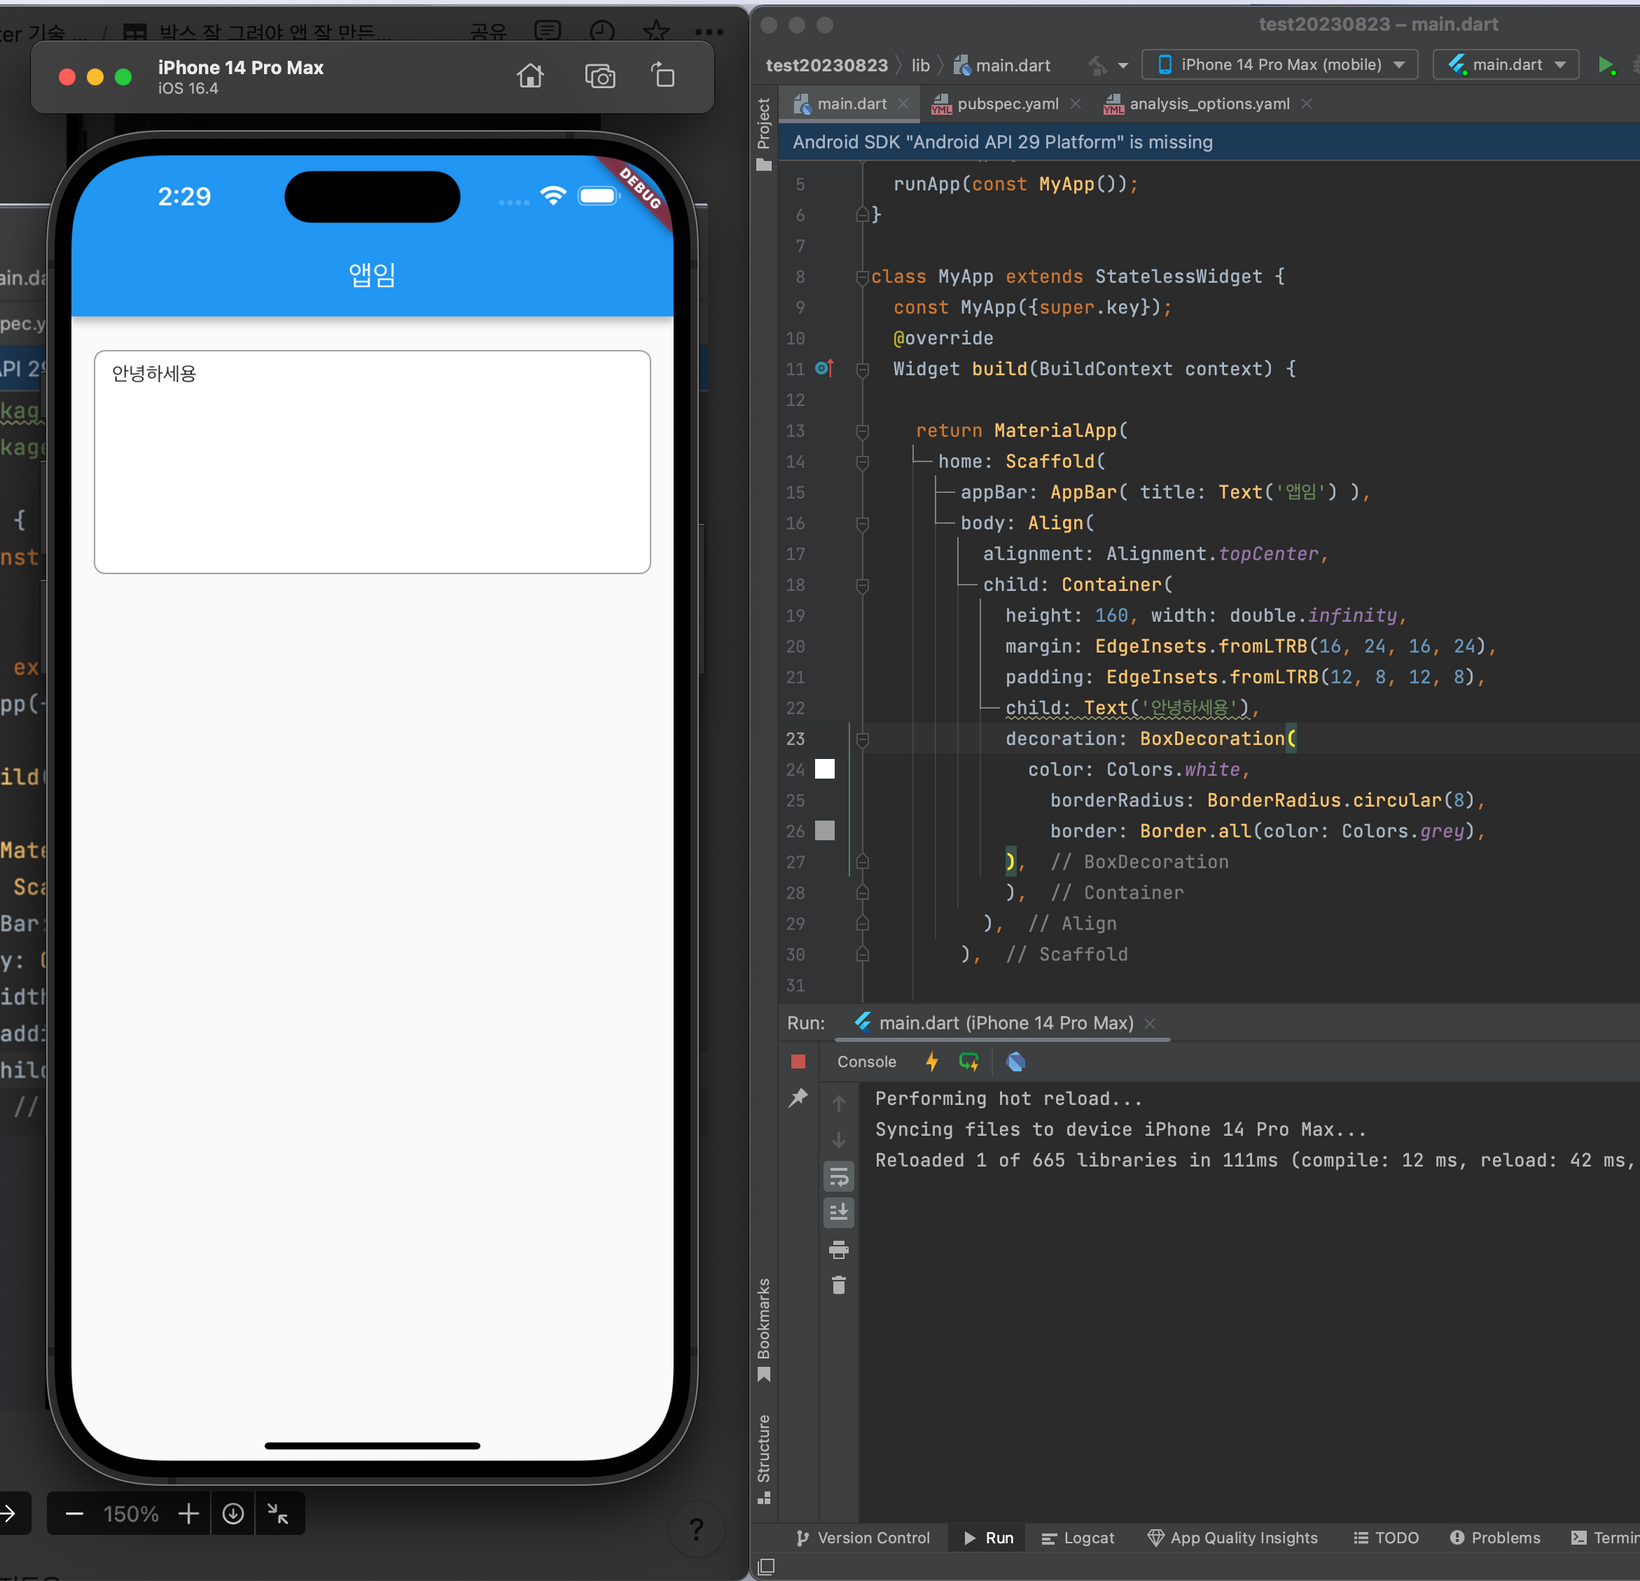This screenshot has height=1581, width=1640.
Task: Click the Flutter hot restart icon
Action: click(x=969, y=1061)
